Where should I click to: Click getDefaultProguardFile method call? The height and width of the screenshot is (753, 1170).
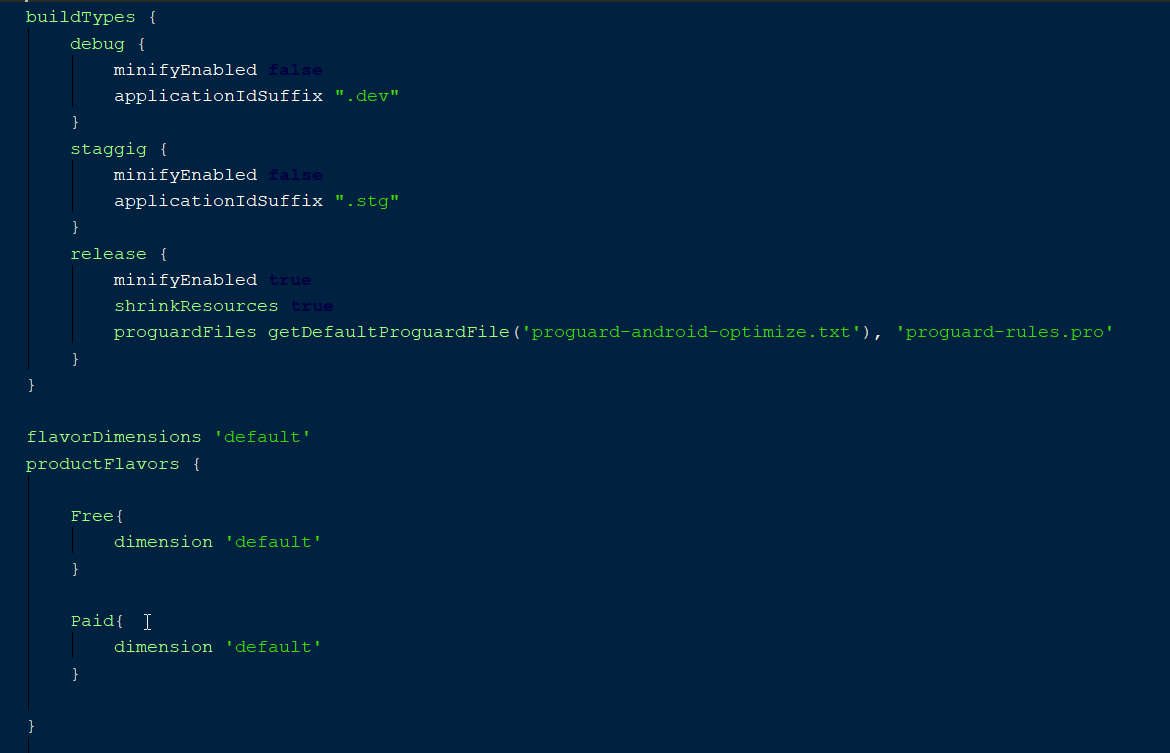(389, 332)
